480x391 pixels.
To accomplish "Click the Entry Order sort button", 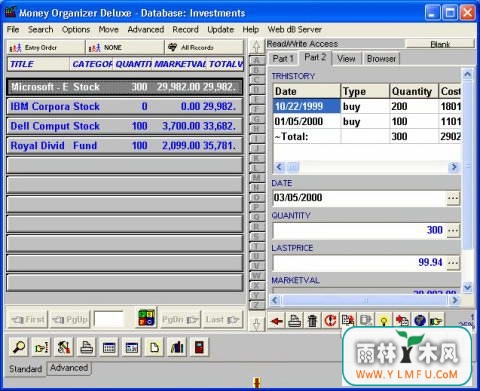I will [x=45, y=48].
